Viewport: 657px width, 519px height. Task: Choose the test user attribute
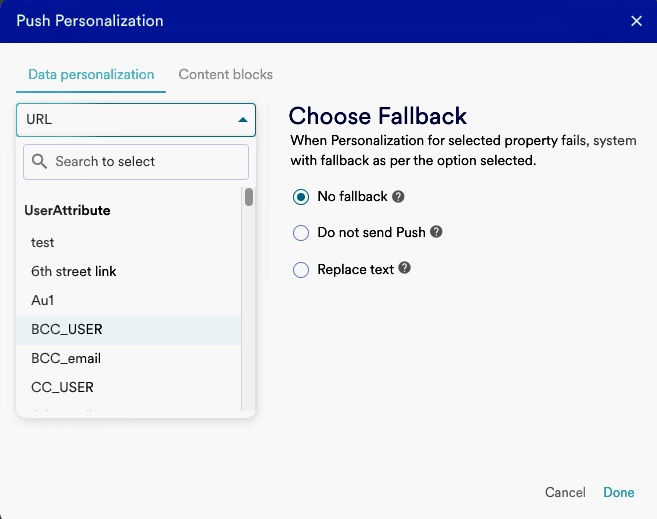tap(43, 242)
